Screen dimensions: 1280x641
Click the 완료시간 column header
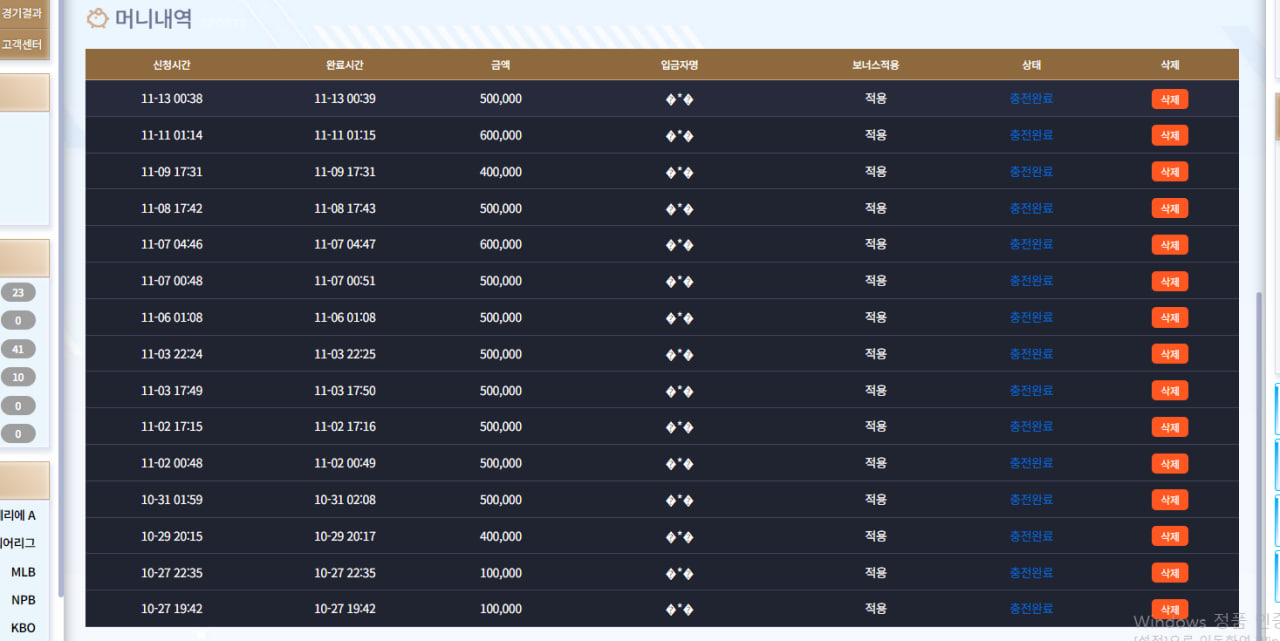click(345, 65)
